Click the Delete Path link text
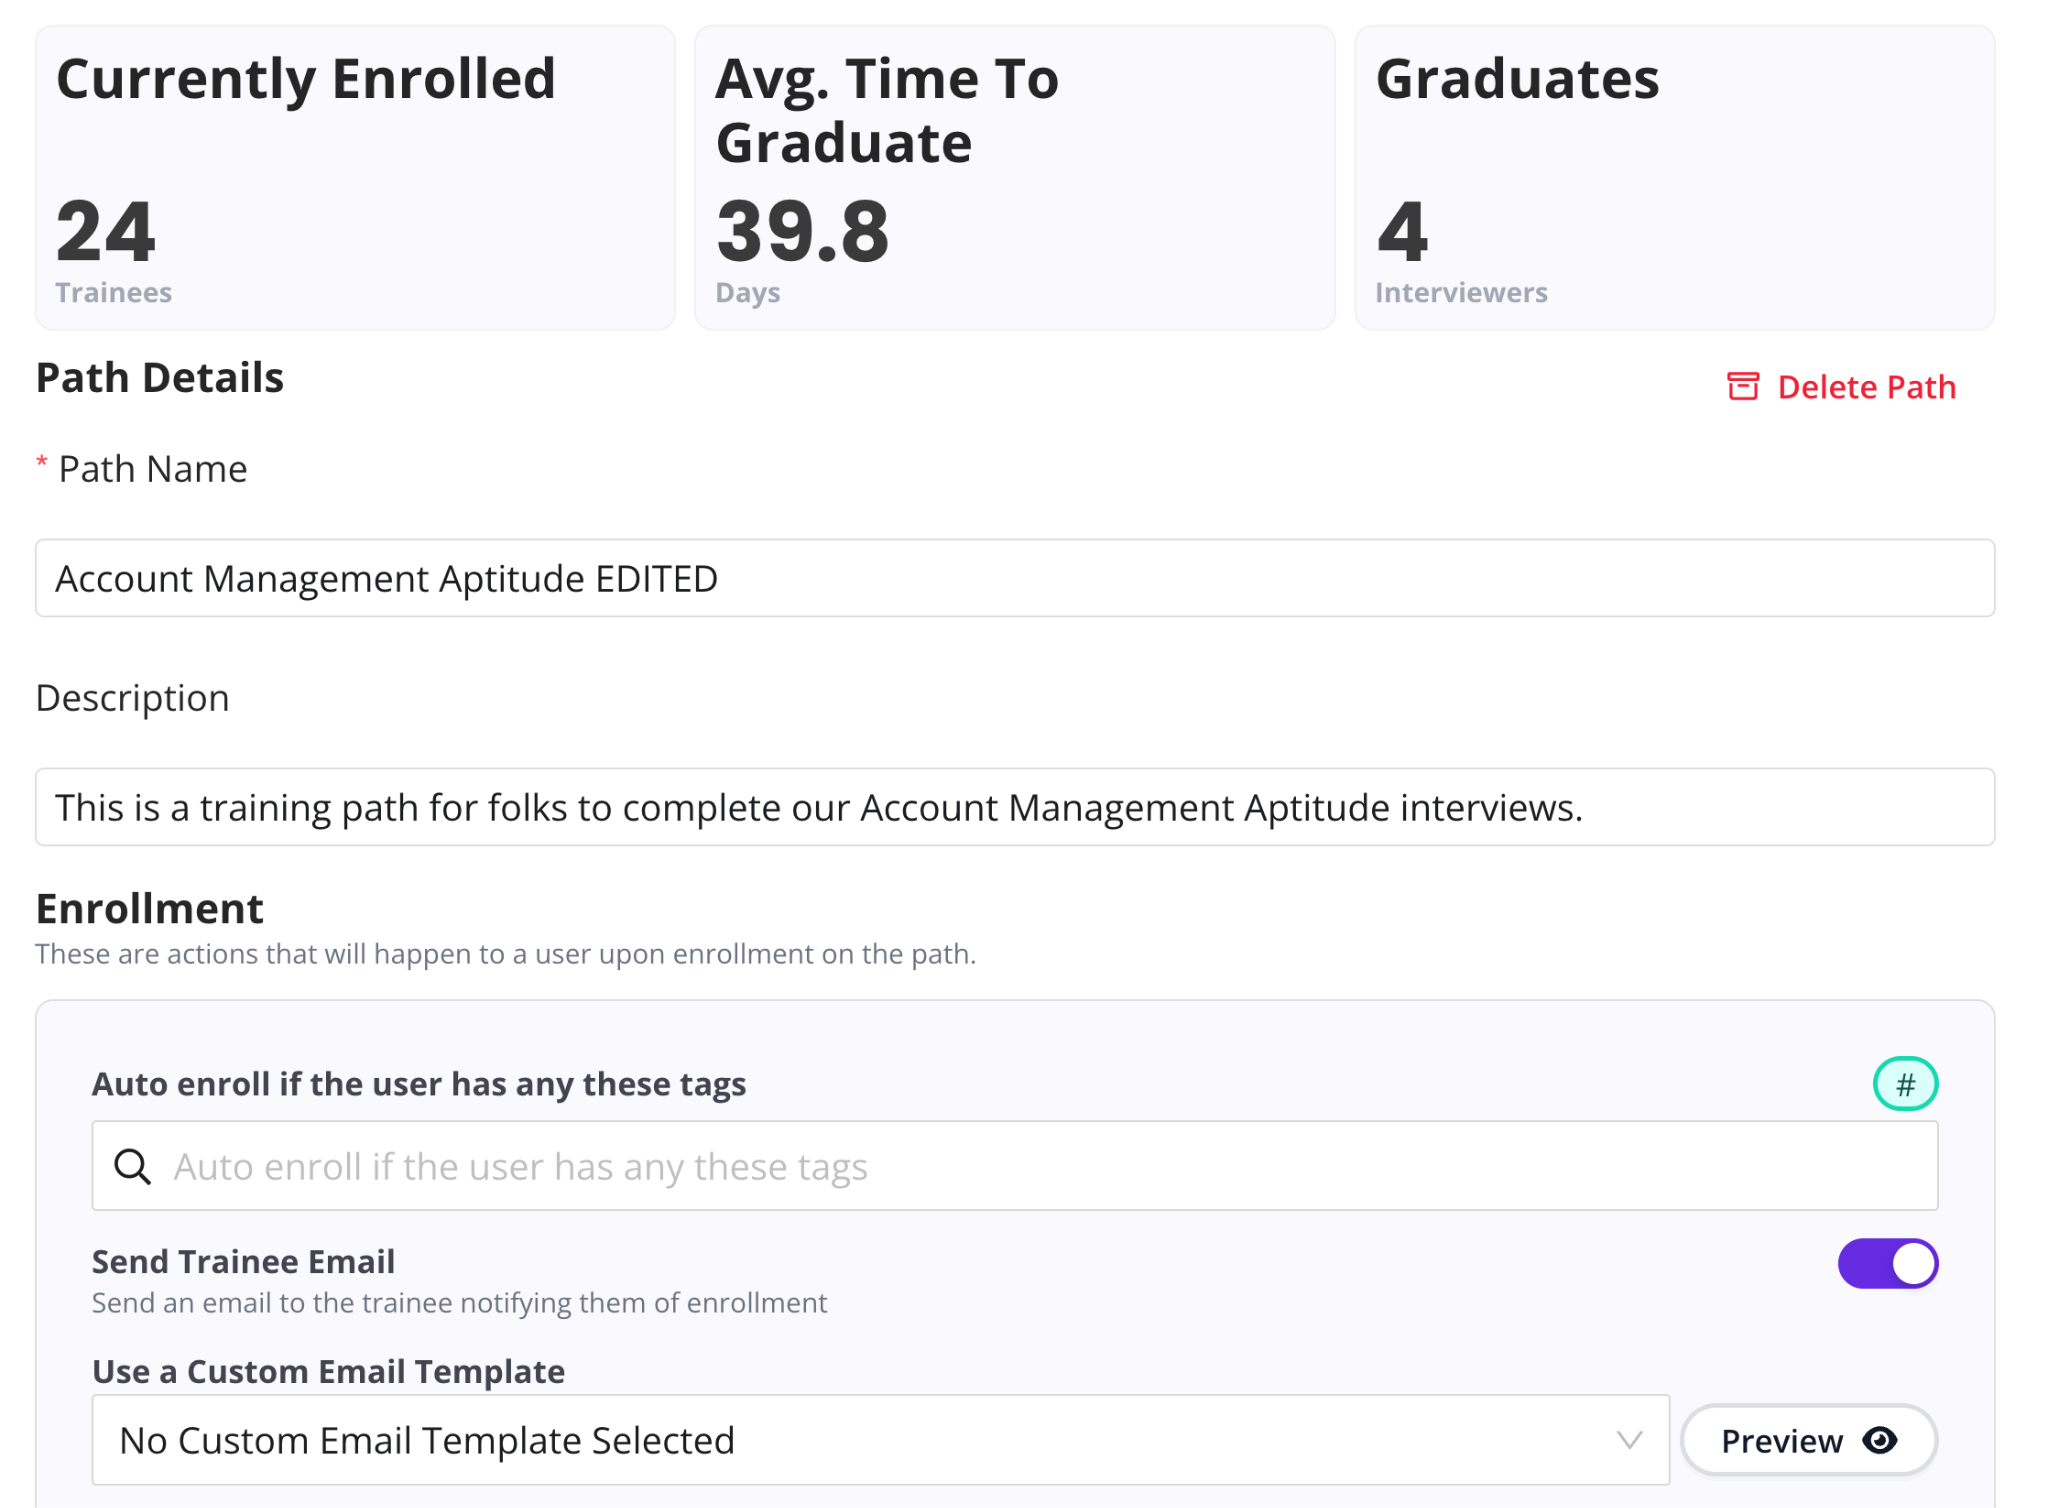2048x1508 pixels. pos(1866,387)
